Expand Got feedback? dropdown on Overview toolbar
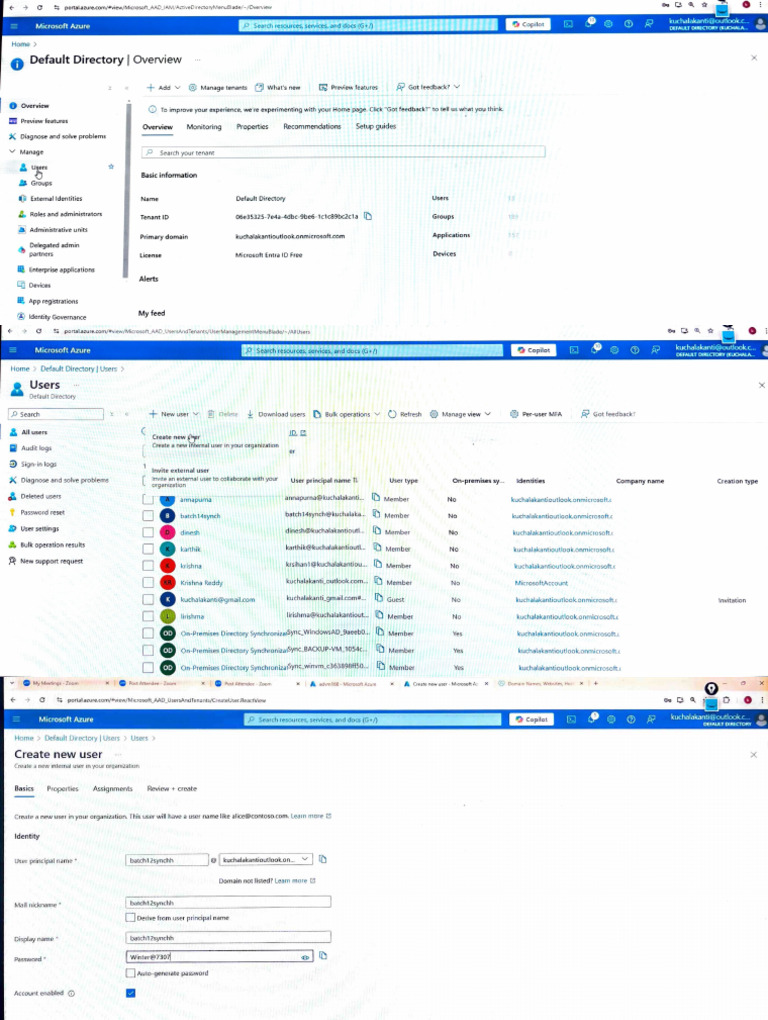The image size is (768, 1020). (x=429, y=87)
